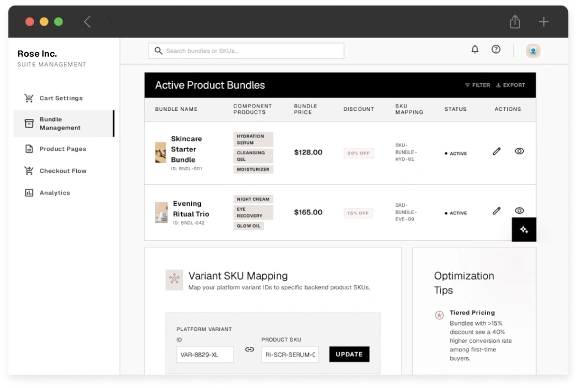Open the help question mark icon

(x=496, y=49)
